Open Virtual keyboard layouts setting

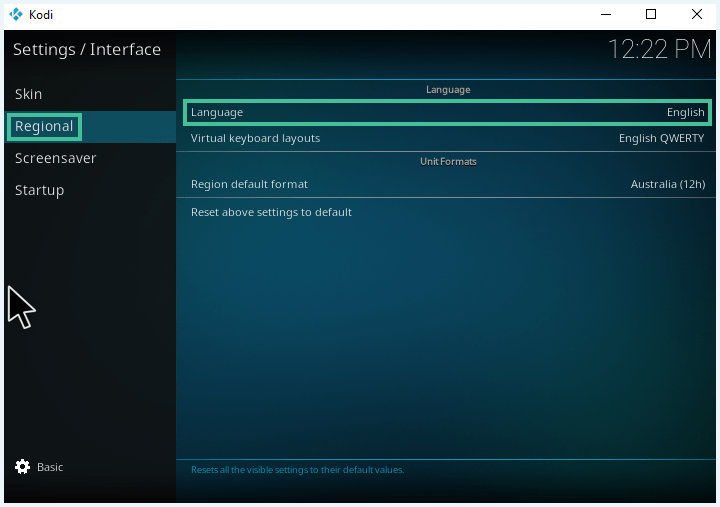click(x=448, y=138)
